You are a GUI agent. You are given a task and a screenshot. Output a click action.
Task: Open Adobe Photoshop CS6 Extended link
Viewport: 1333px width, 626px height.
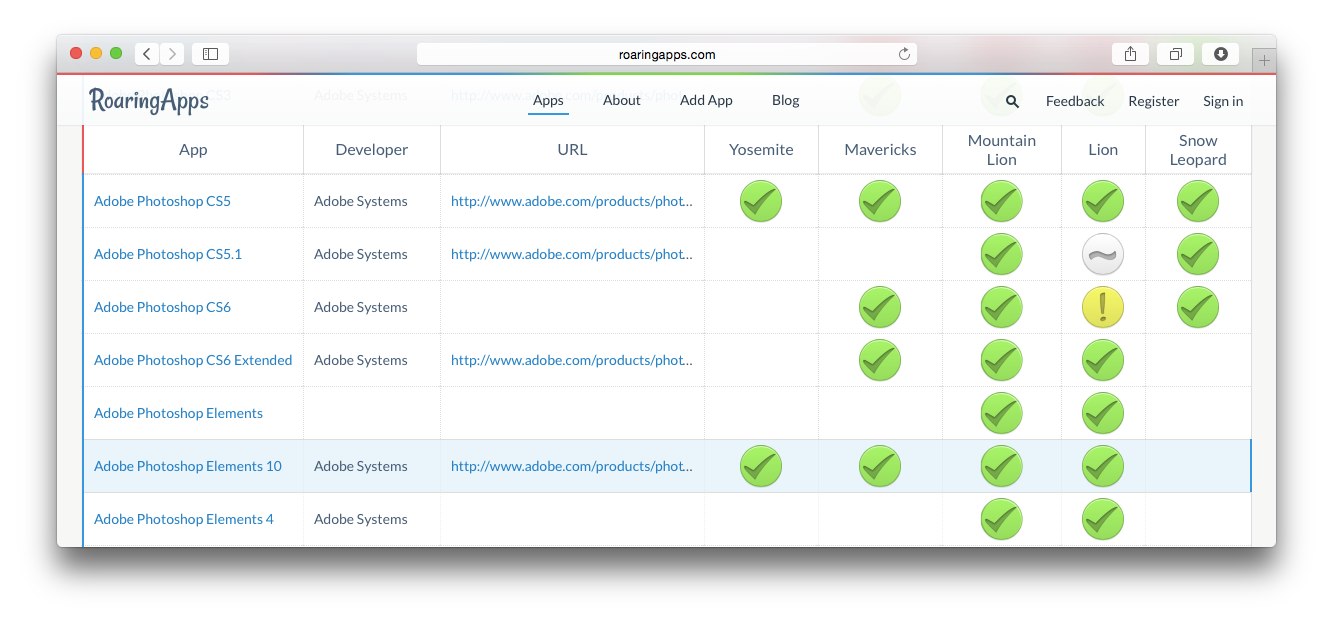[x=193, y=360]
